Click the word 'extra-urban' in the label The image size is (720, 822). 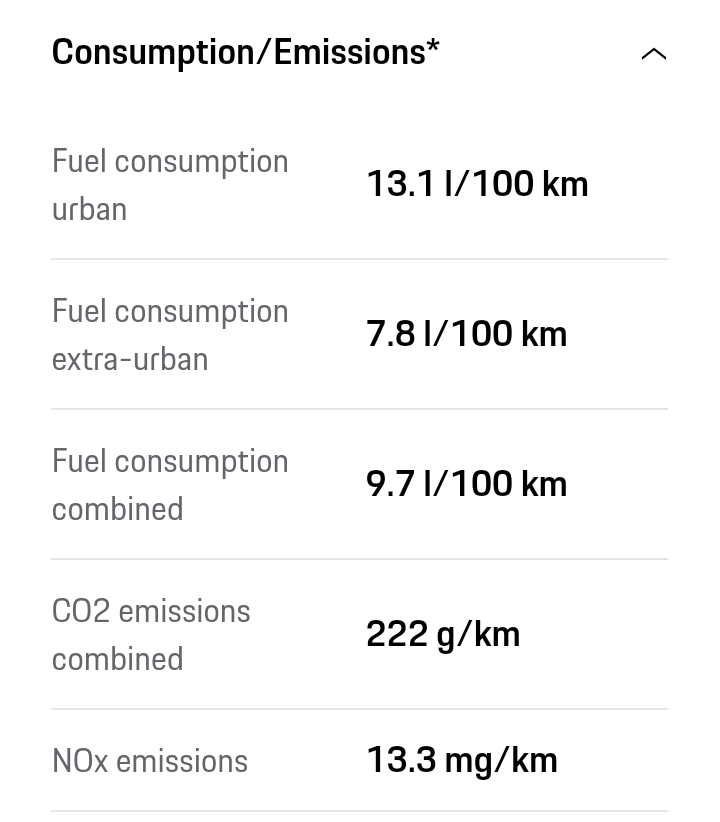click(x=130, y=359)
